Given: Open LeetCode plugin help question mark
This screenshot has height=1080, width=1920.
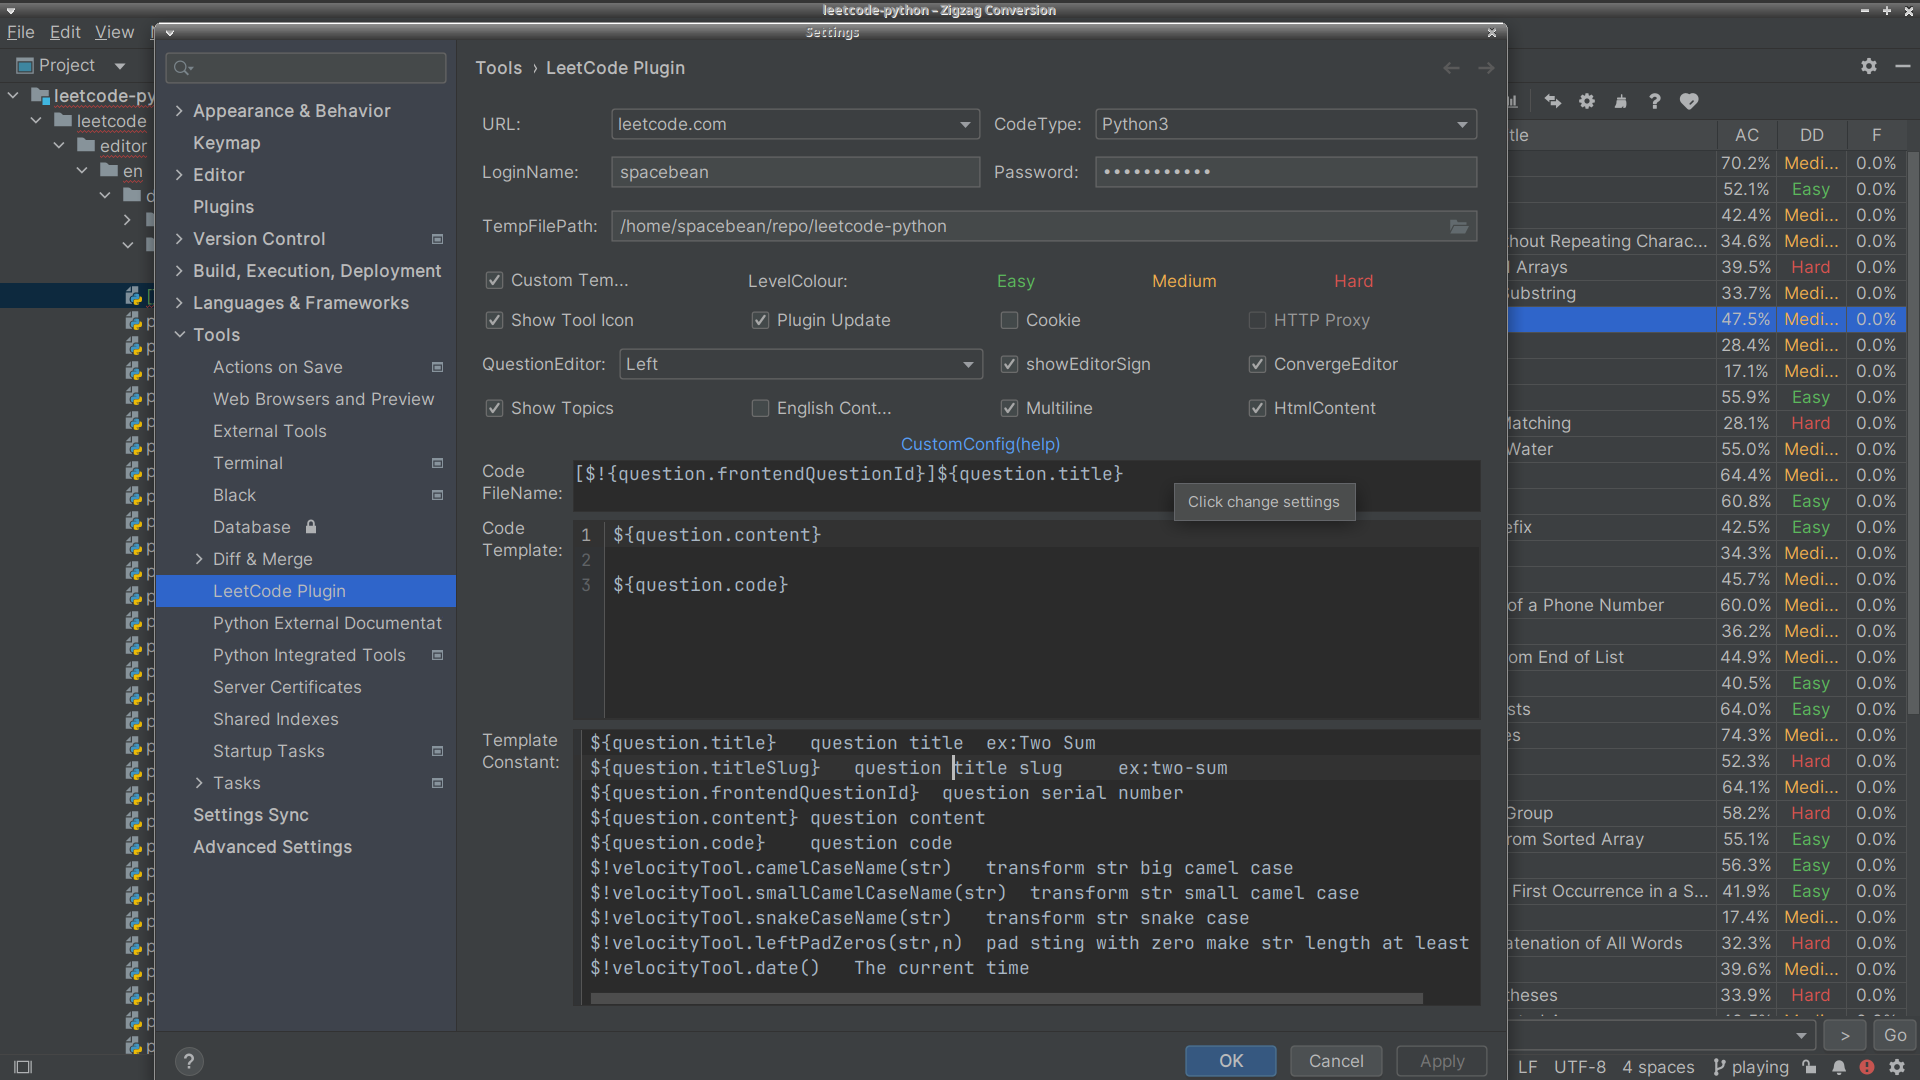Looking at the screenshot, I should tap(1655, 101).
